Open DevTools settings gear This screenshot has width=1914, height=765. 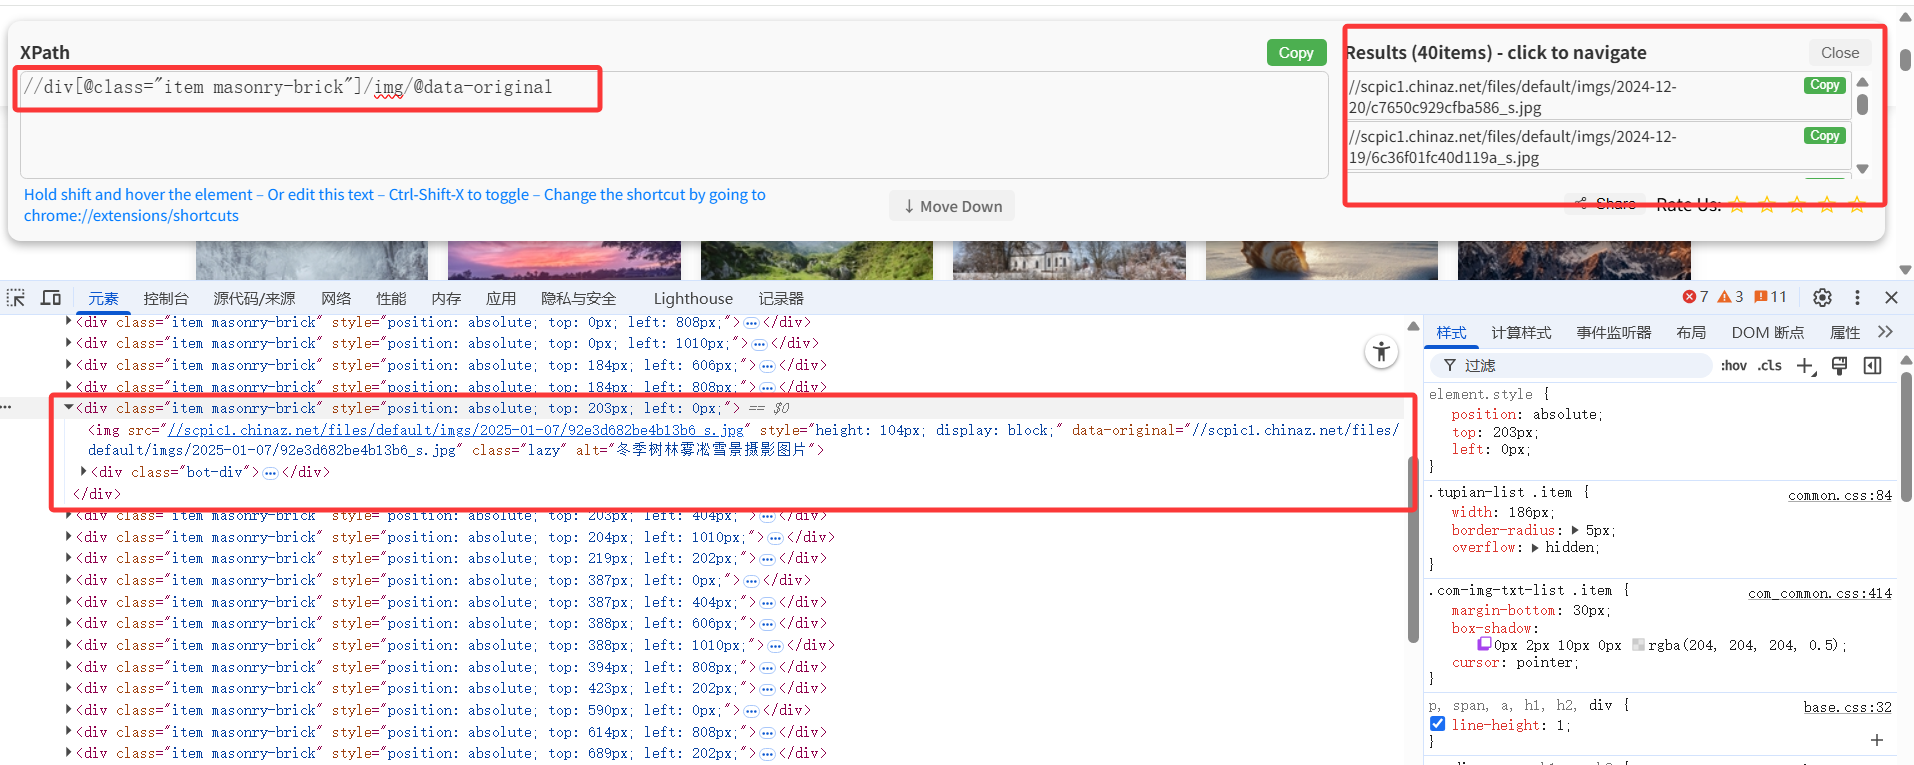click(x=1822, y=298)
